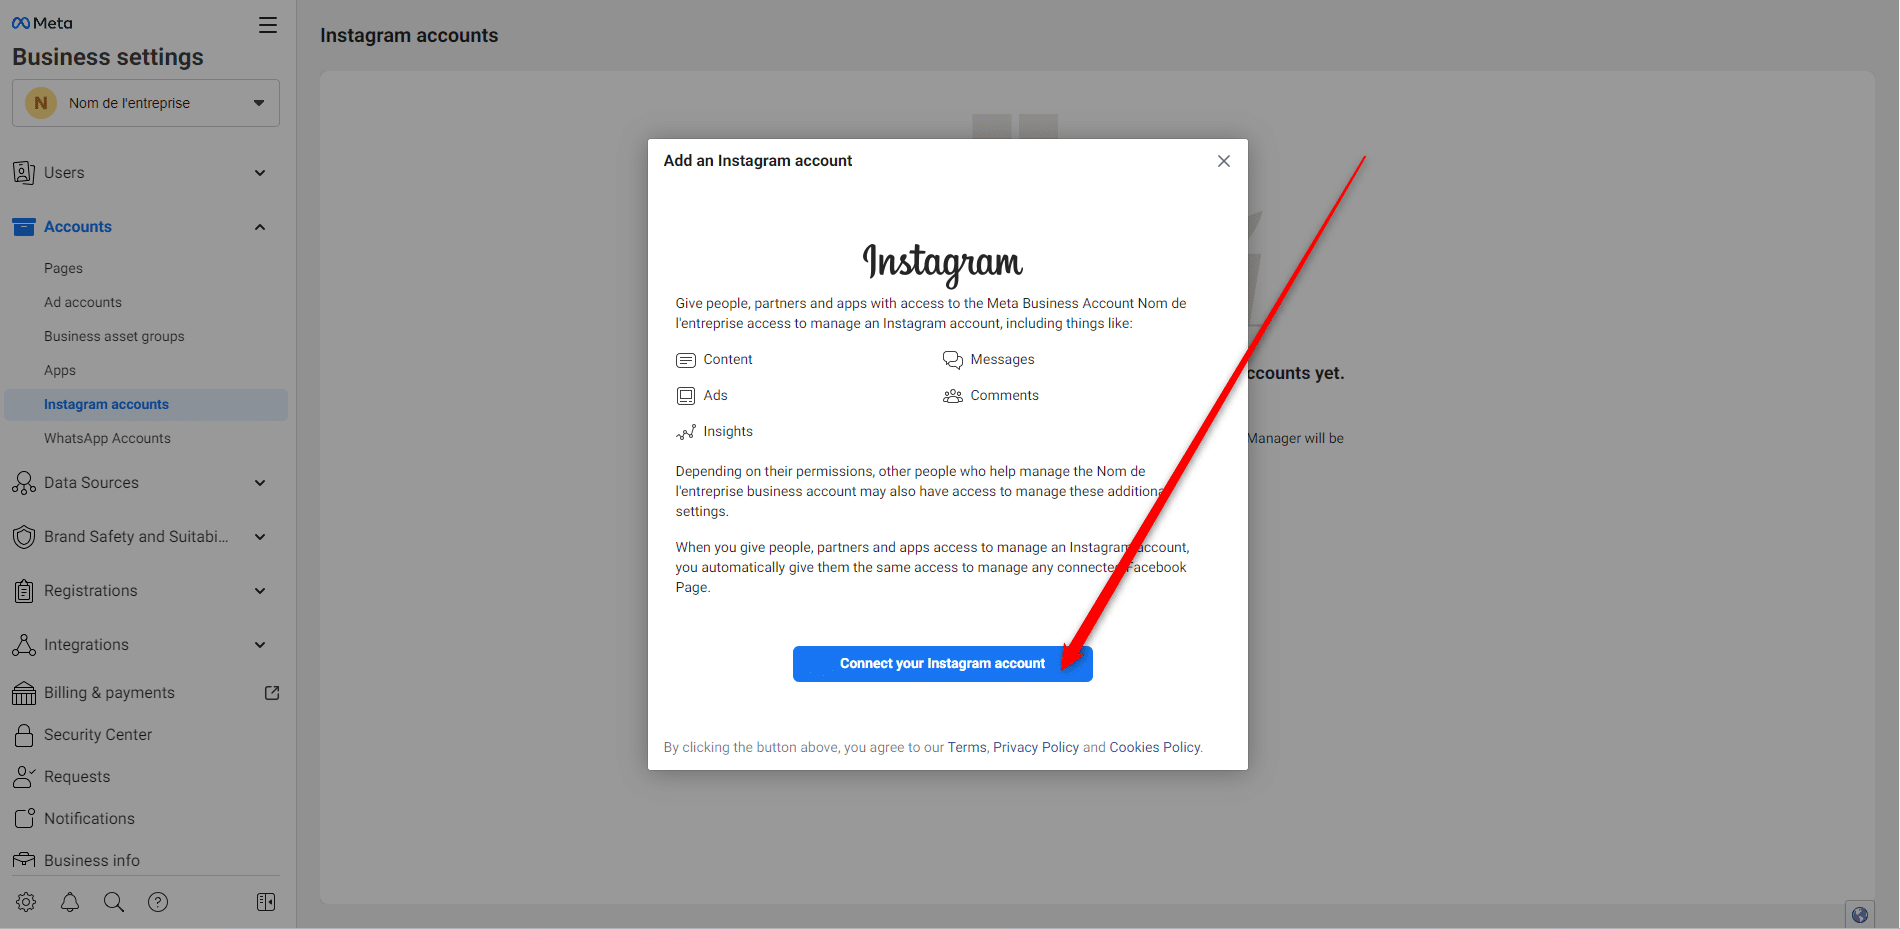Open Billing & payments external link icon
Screen dimensions: 1900x929
click(272, 693)
